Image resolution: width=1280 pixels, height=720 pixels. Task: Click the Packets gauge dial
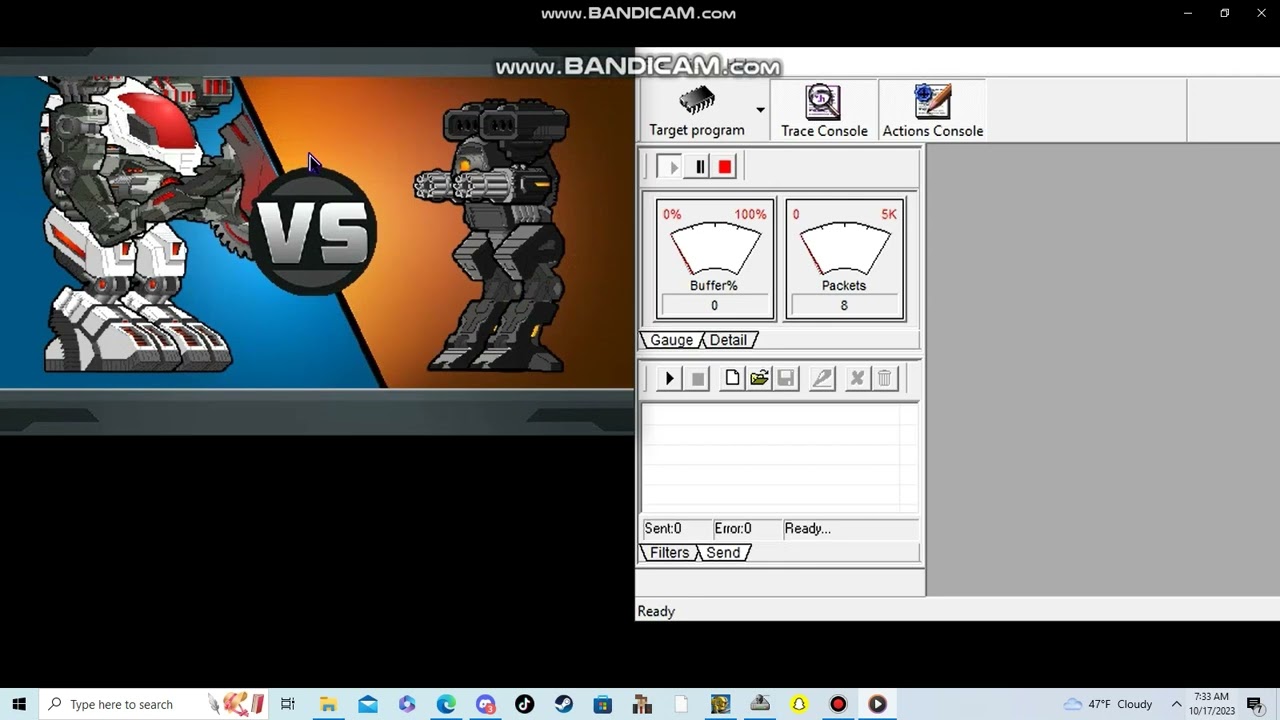point(844,248)
